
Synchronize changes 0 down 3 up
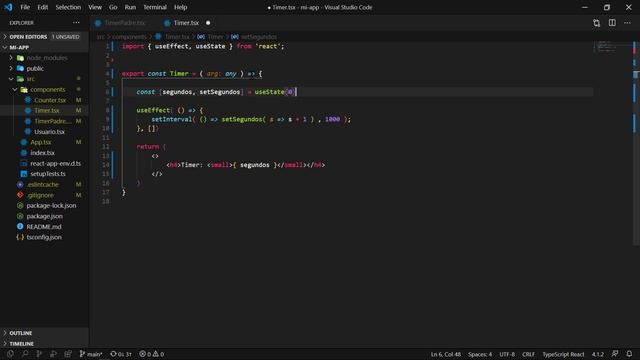pos(121,354)
